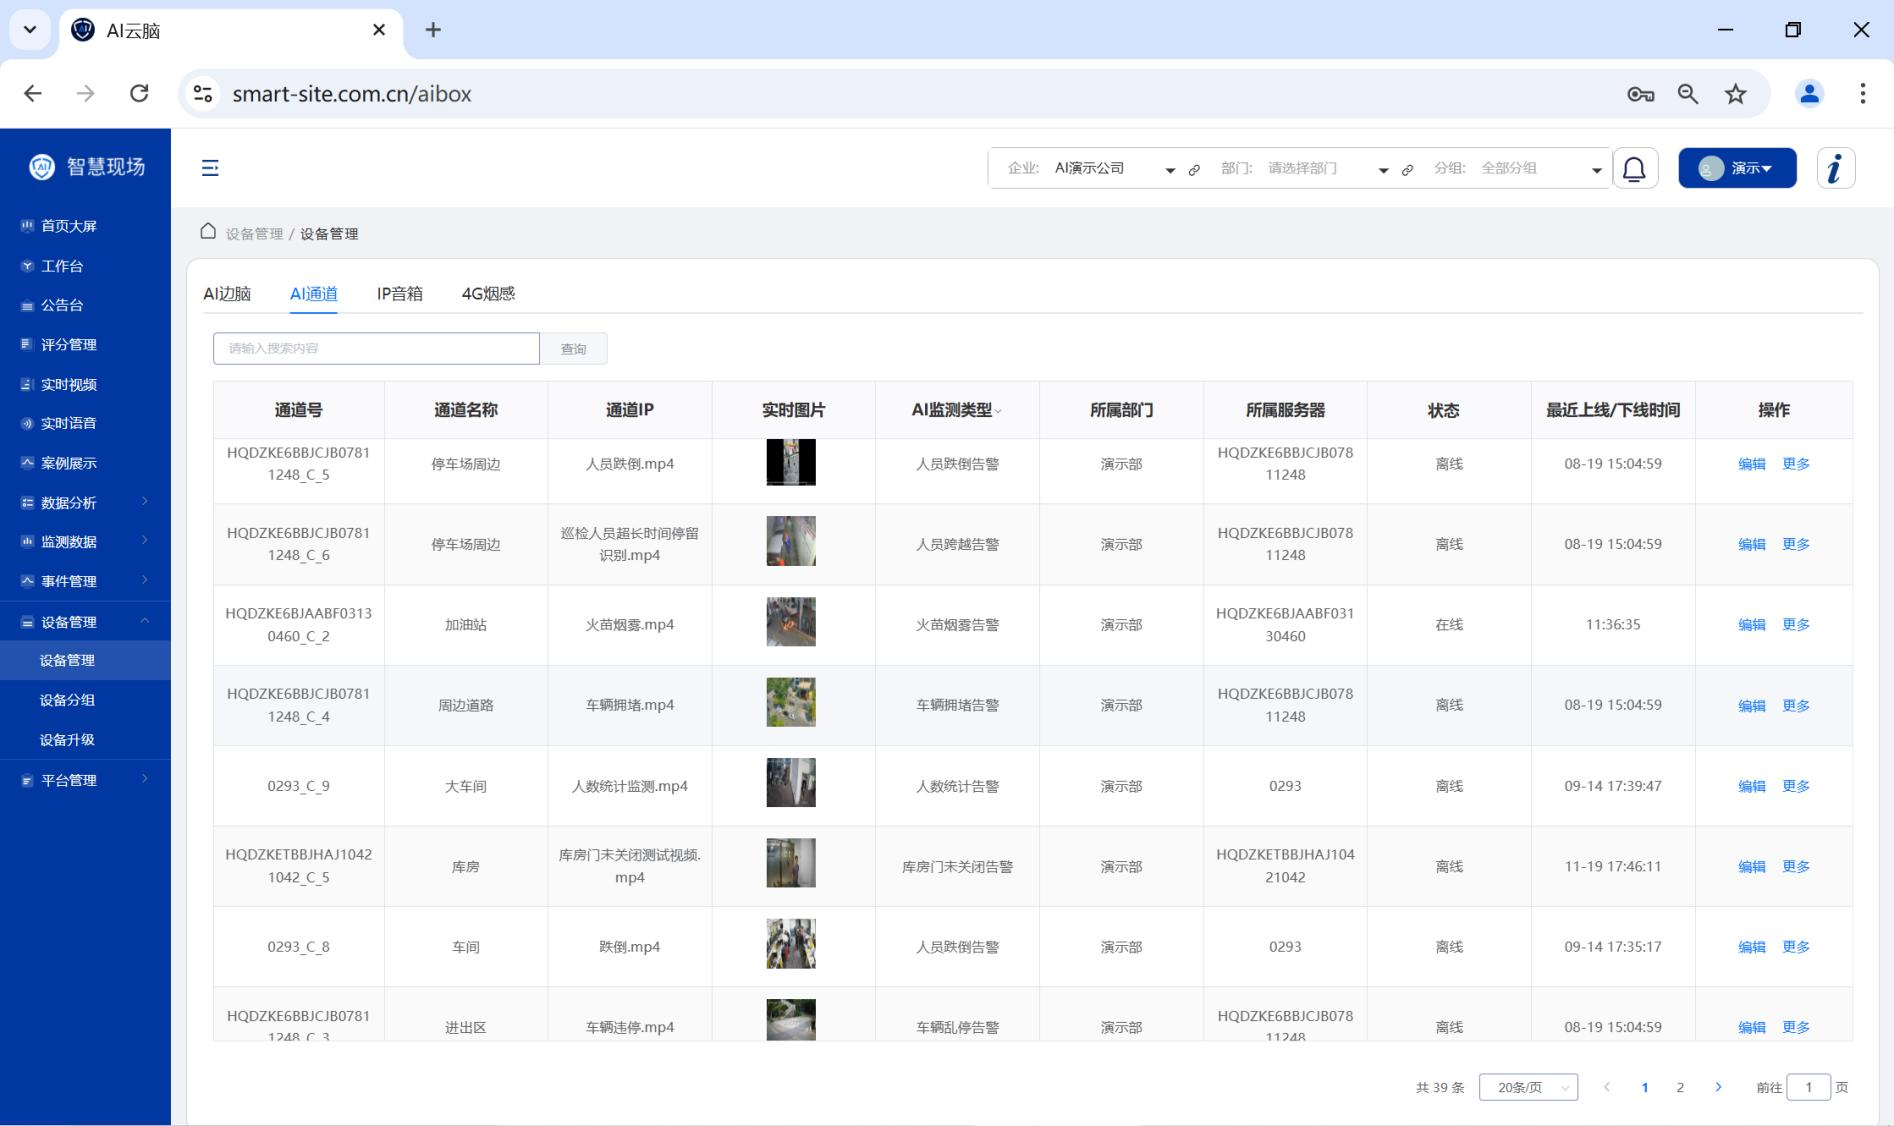Click the link icon next to company selector

click(1194, 170)
